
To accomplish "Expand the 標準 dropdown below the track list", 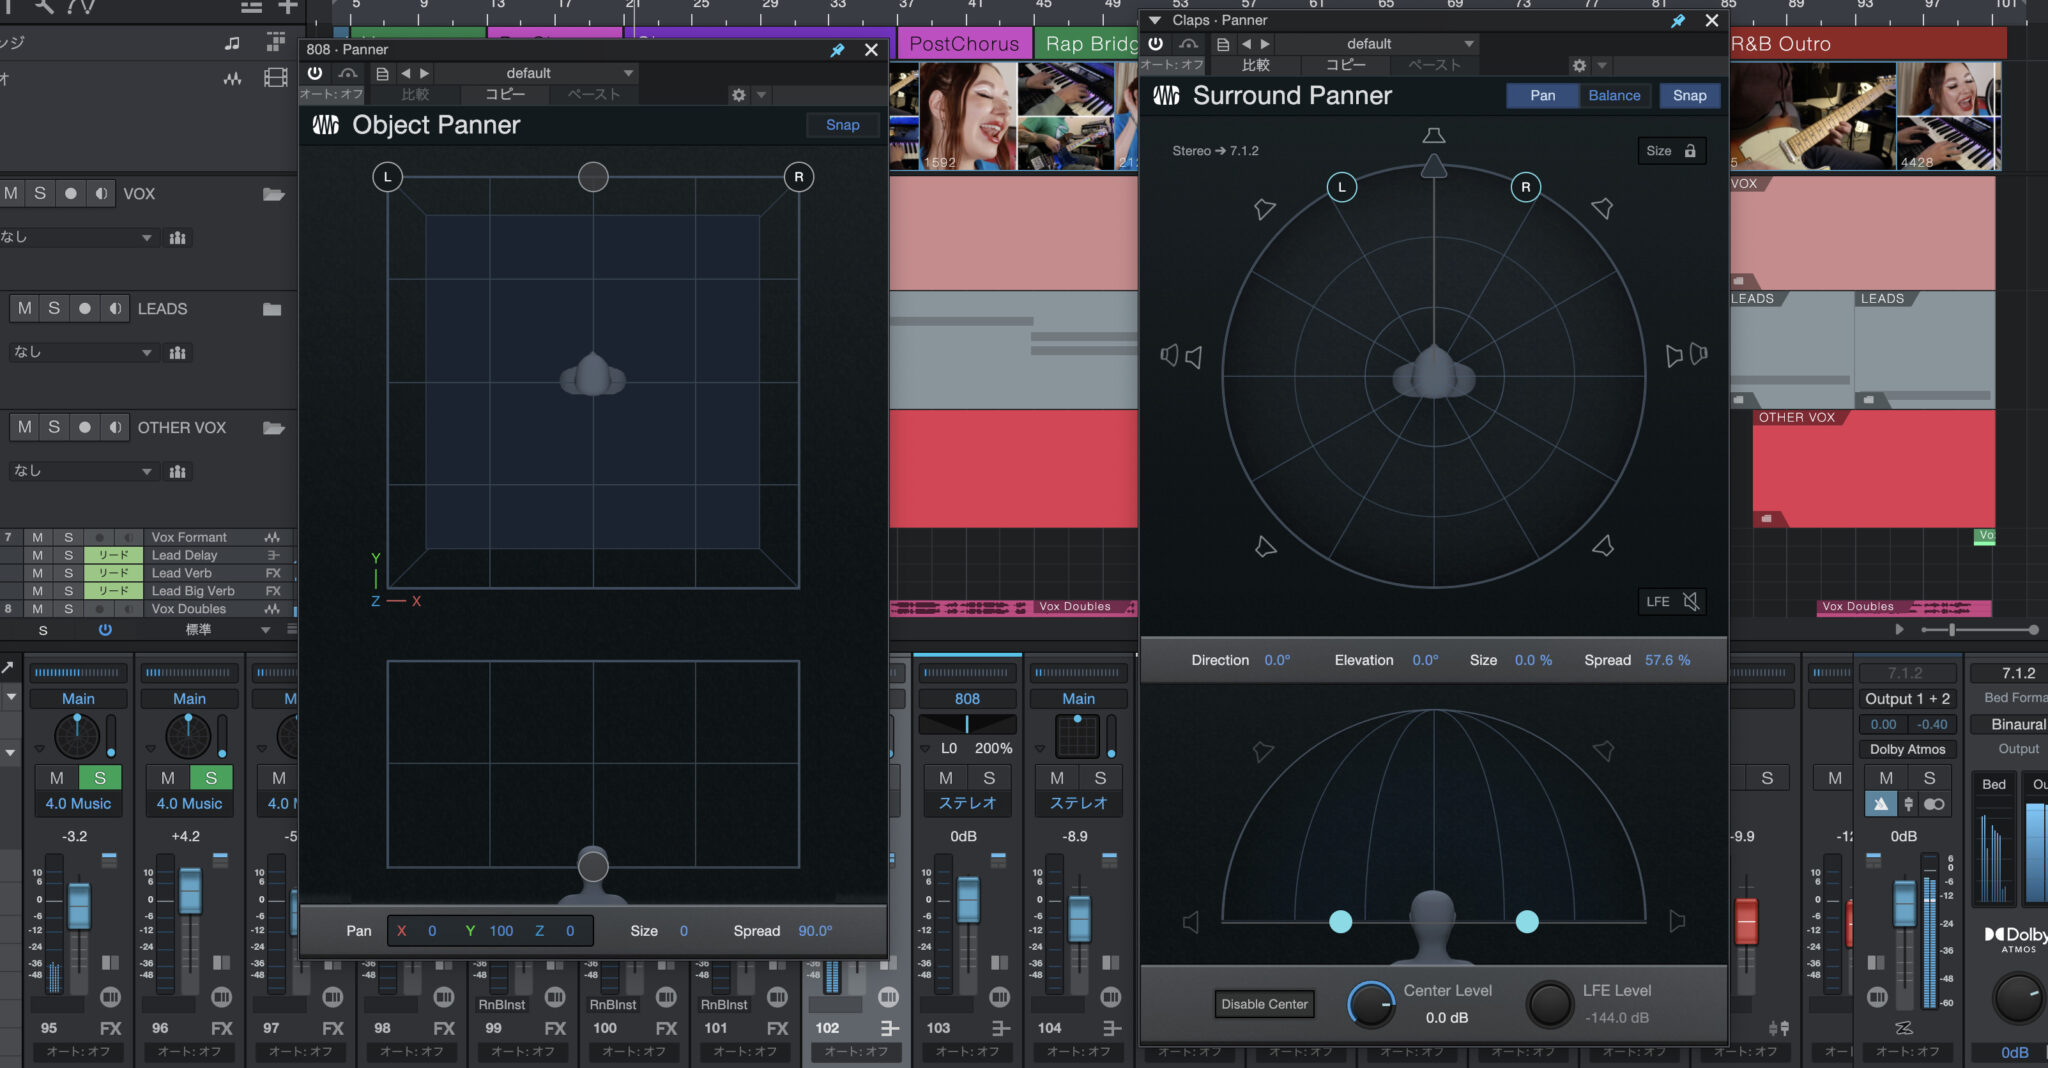I will click(226, 630).
